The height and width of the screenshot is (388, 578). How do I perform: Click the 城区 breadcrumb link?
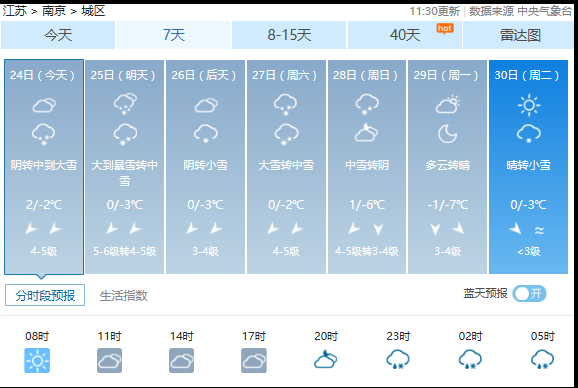click(93, 11)
